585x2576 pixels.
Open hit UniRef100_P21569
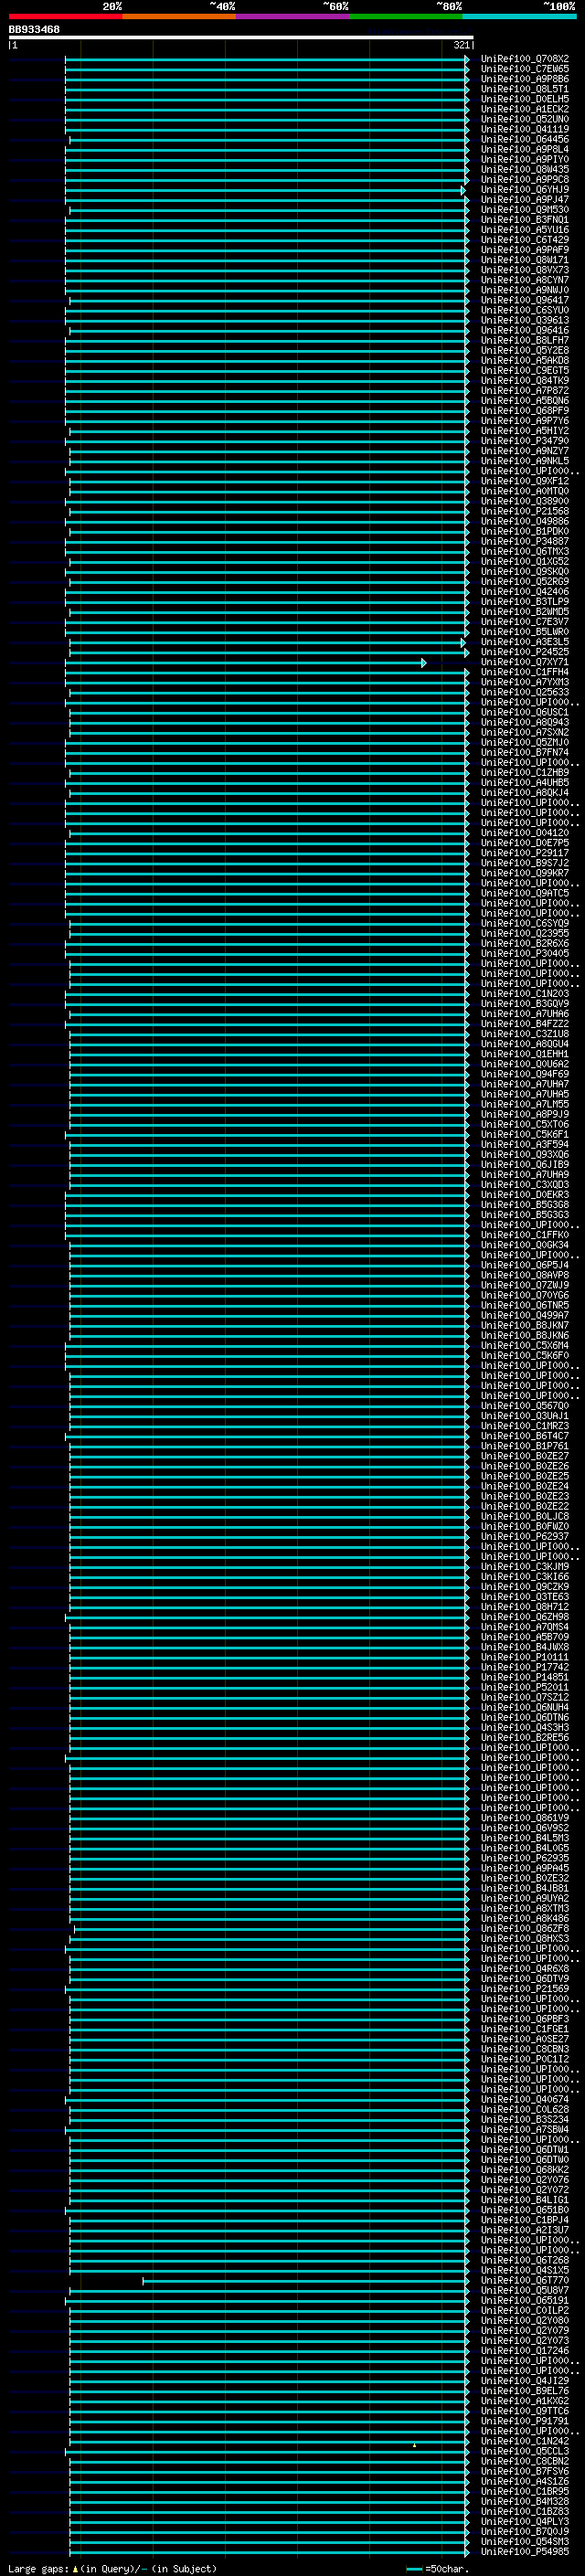coord(525,1989)
